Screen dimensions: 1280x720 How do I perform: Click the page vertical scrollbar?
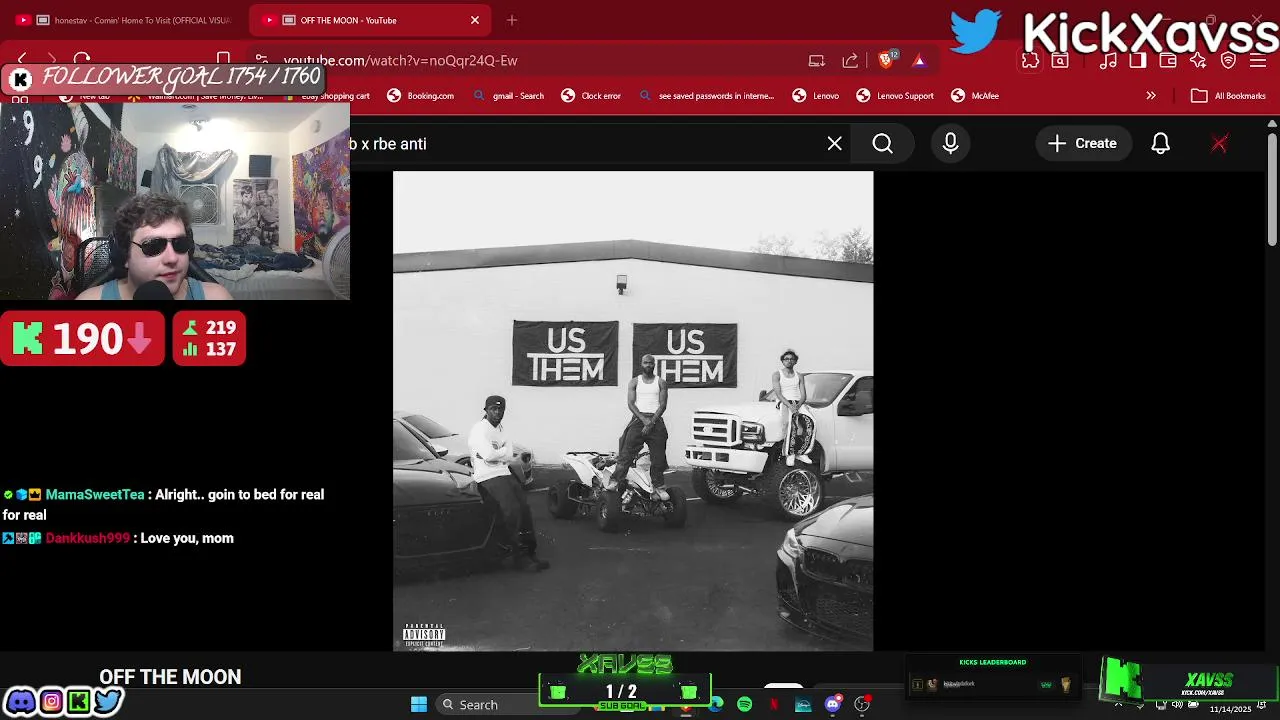pyautogui.click(x=1272, y=190)
